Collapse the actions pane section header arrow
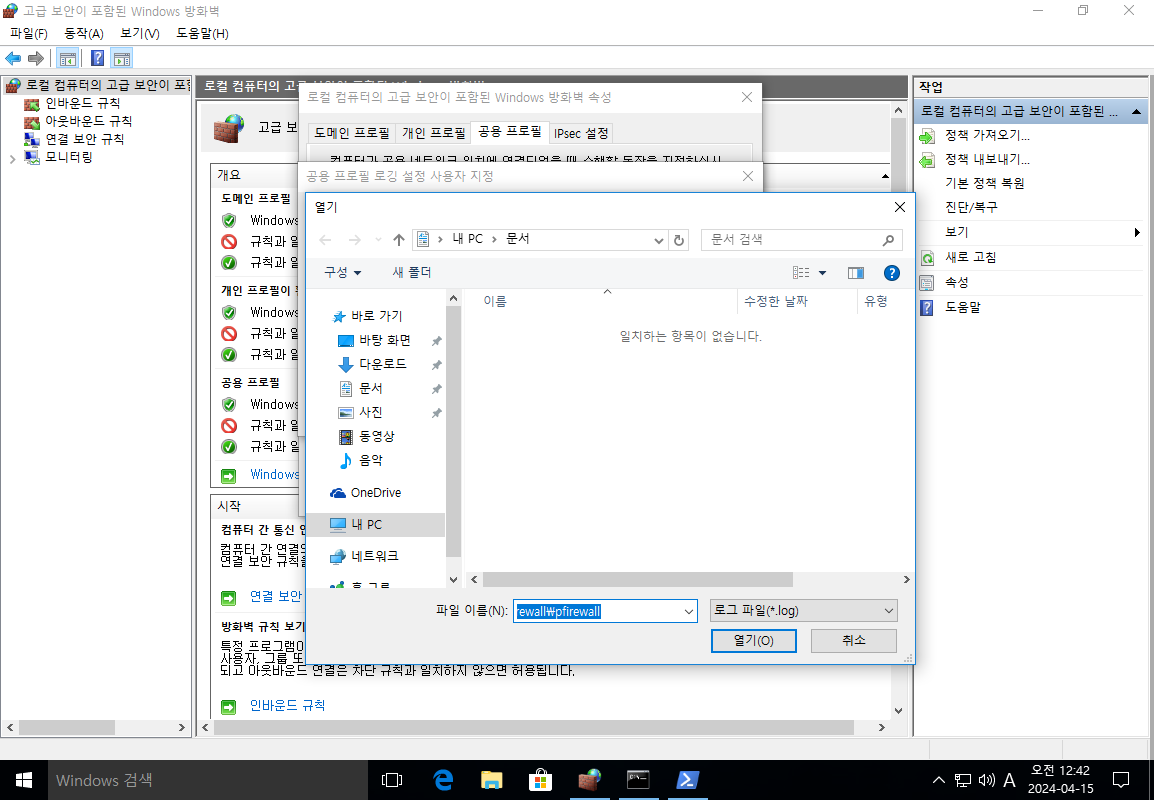 pyautogui.click(x=1136, y=112)
